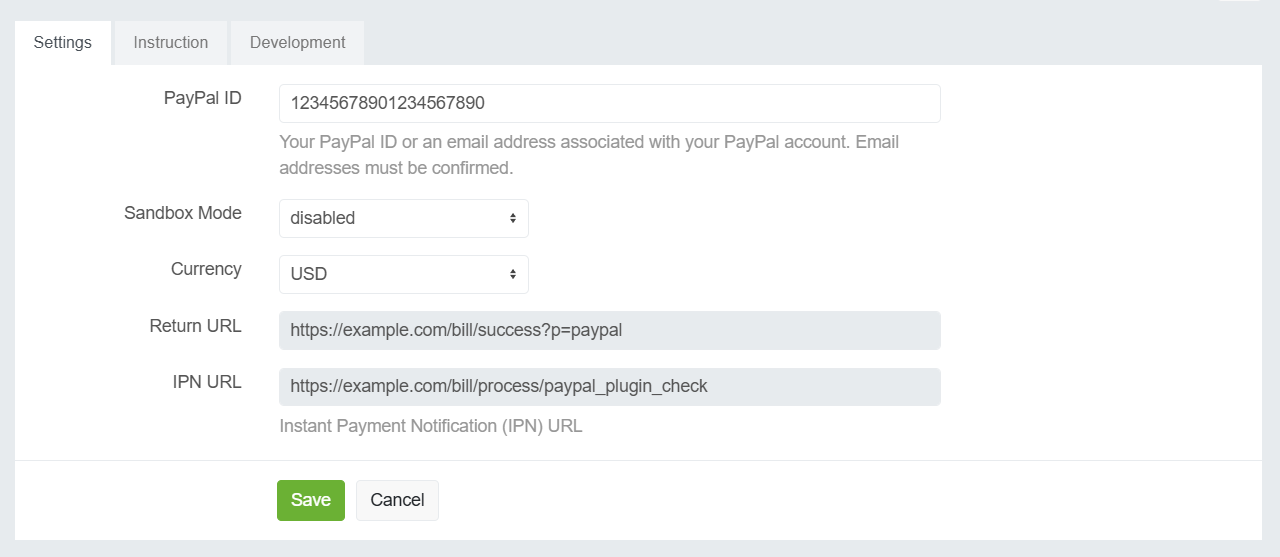Select the Return URL read-only field

[x=609, y=330]
